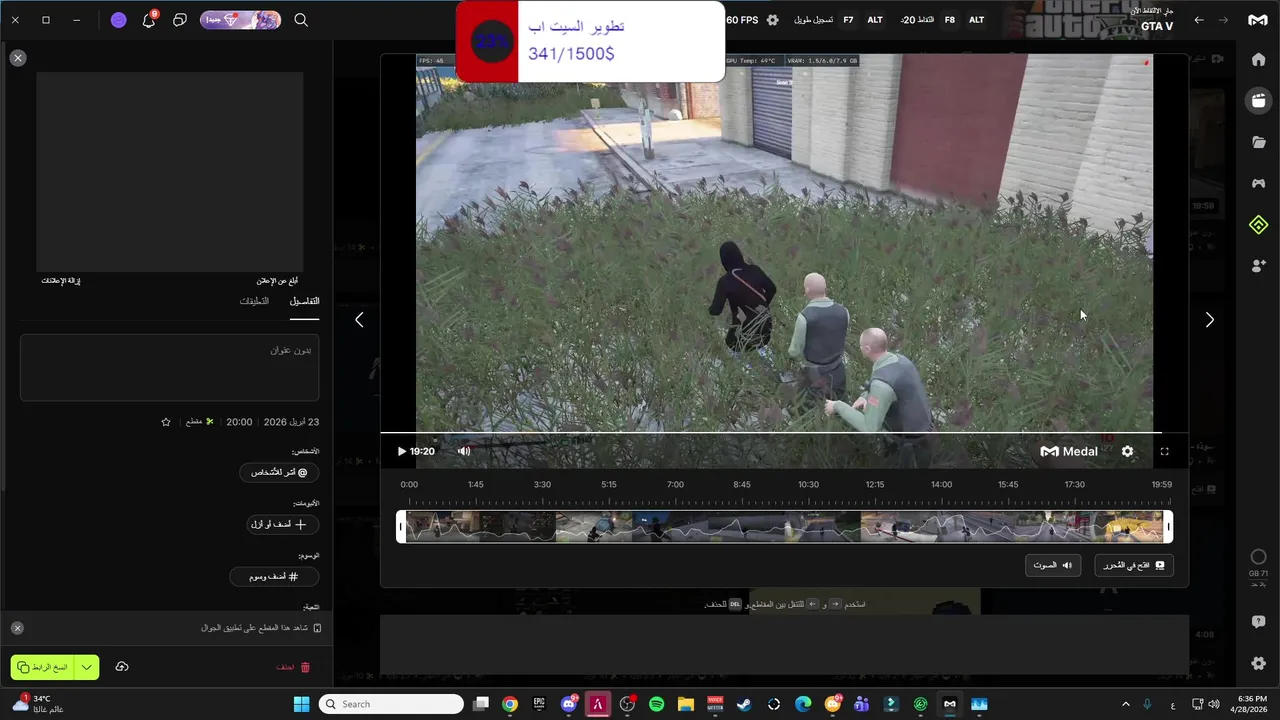Open recording settings gear beside 60 FPS

point(772,20)
